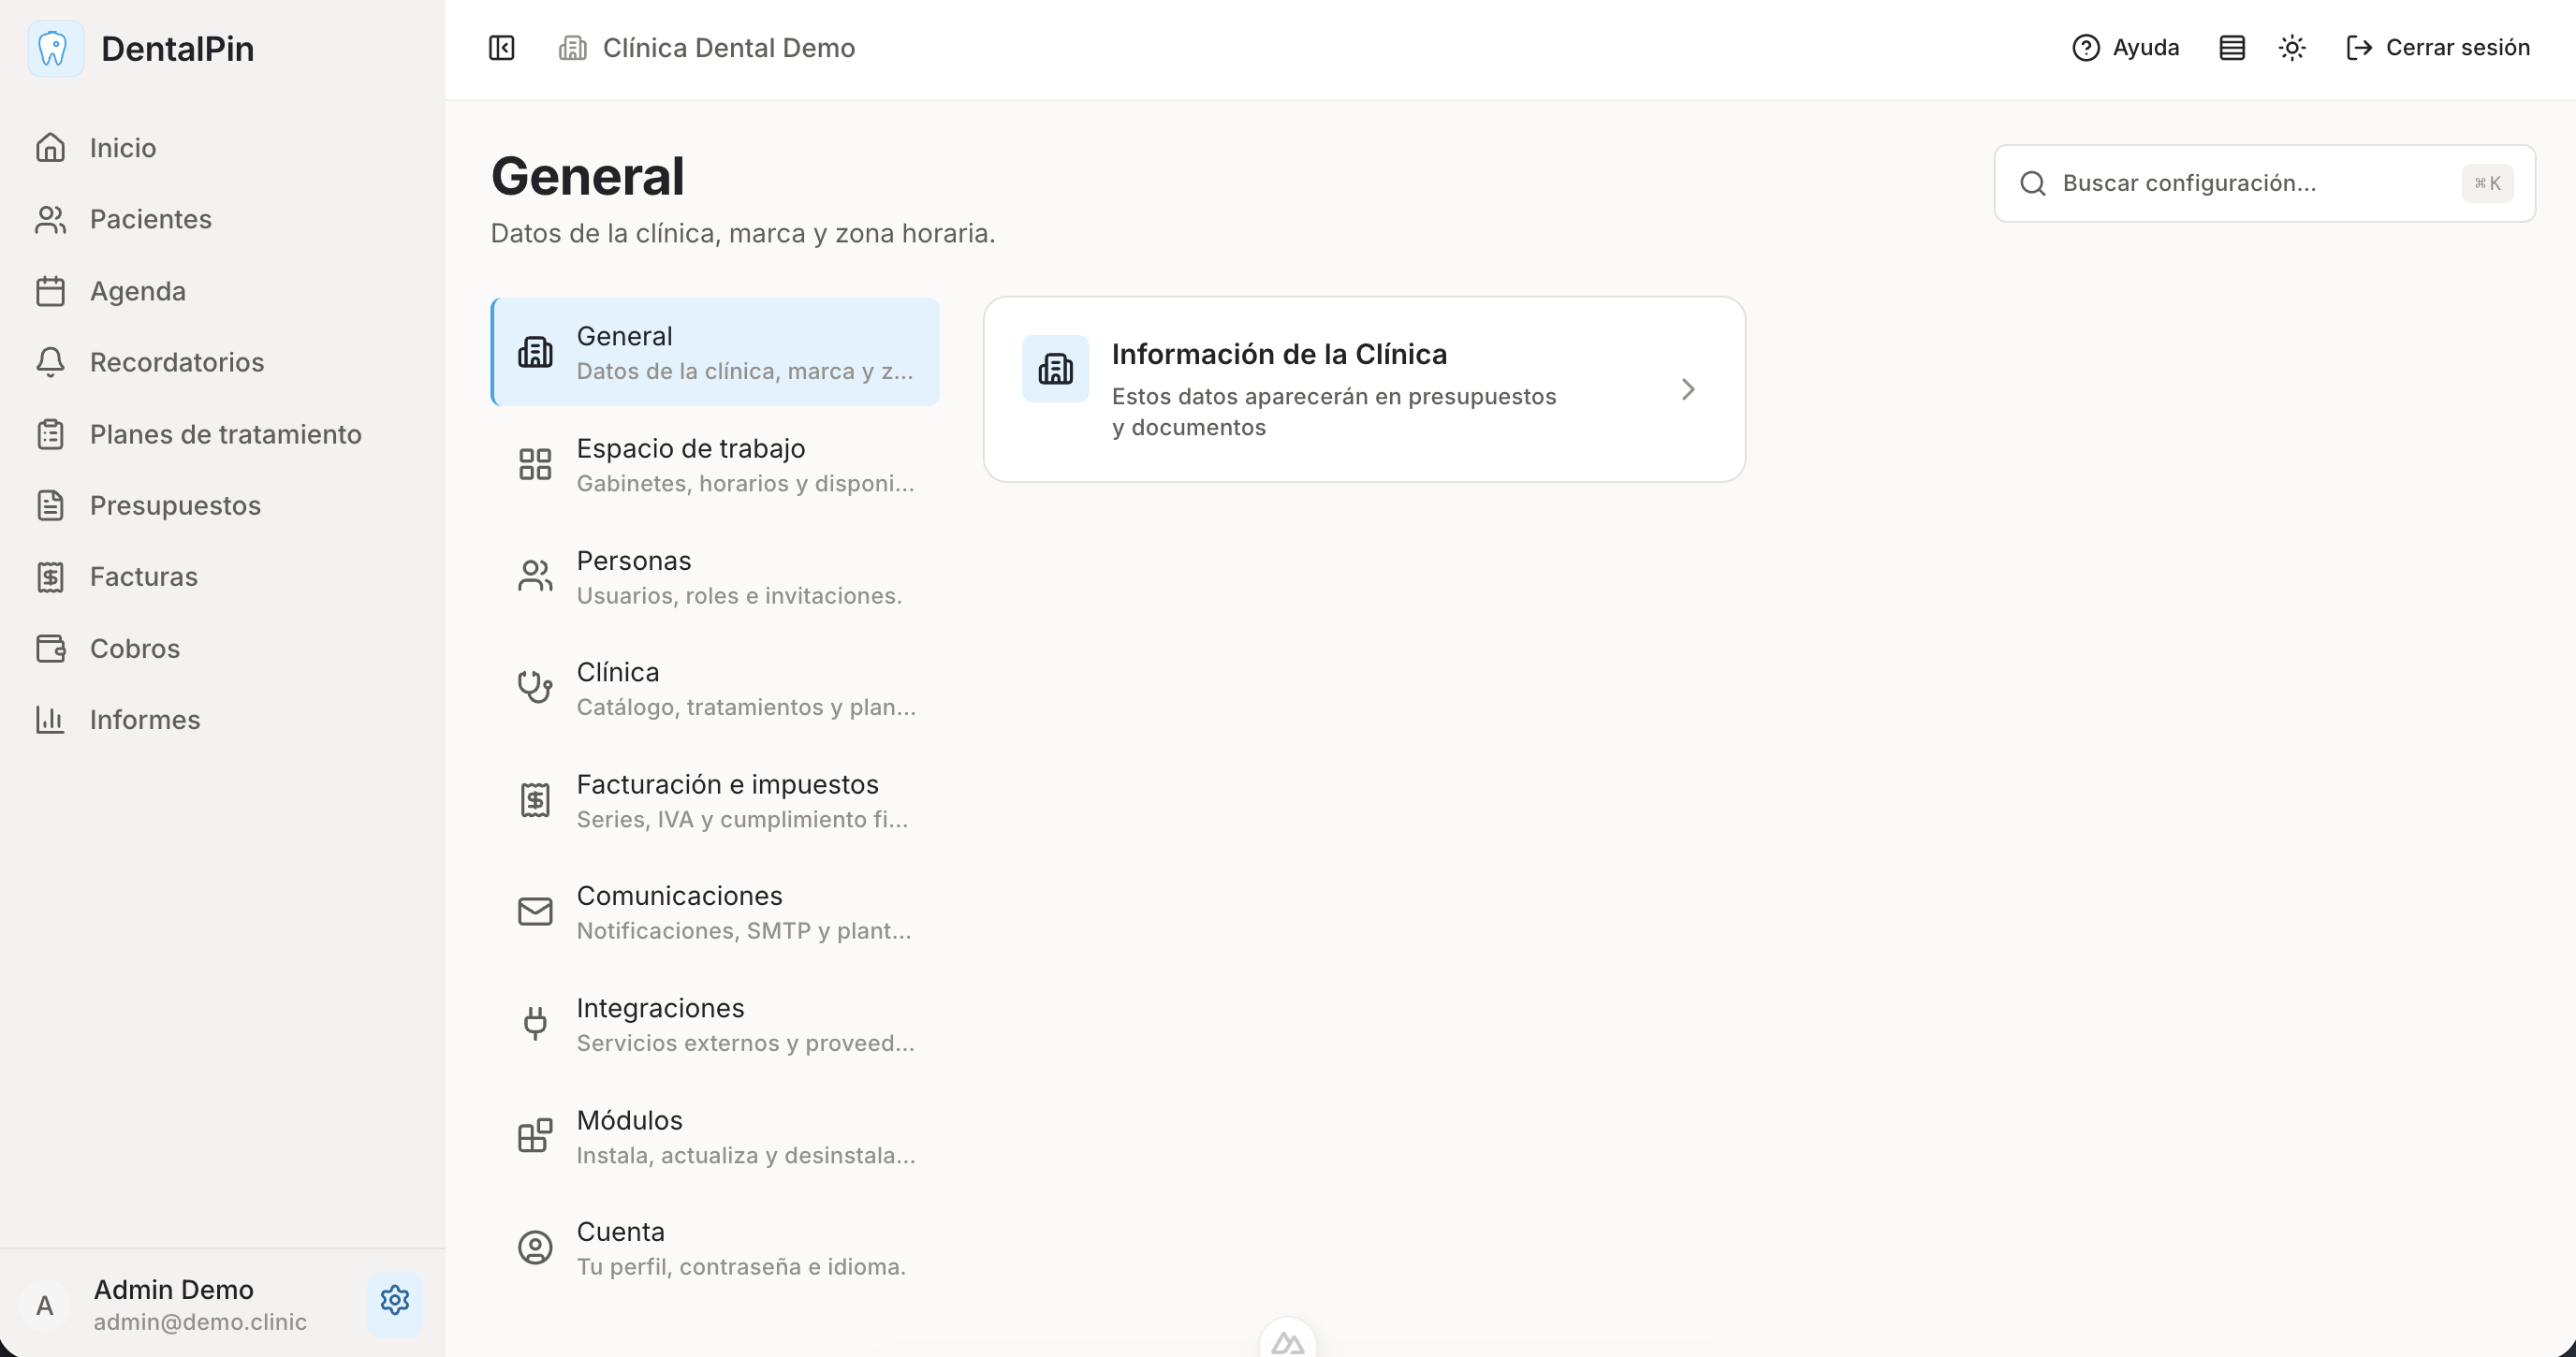Switch theme with the sun icon

[x=2292, y=48]
